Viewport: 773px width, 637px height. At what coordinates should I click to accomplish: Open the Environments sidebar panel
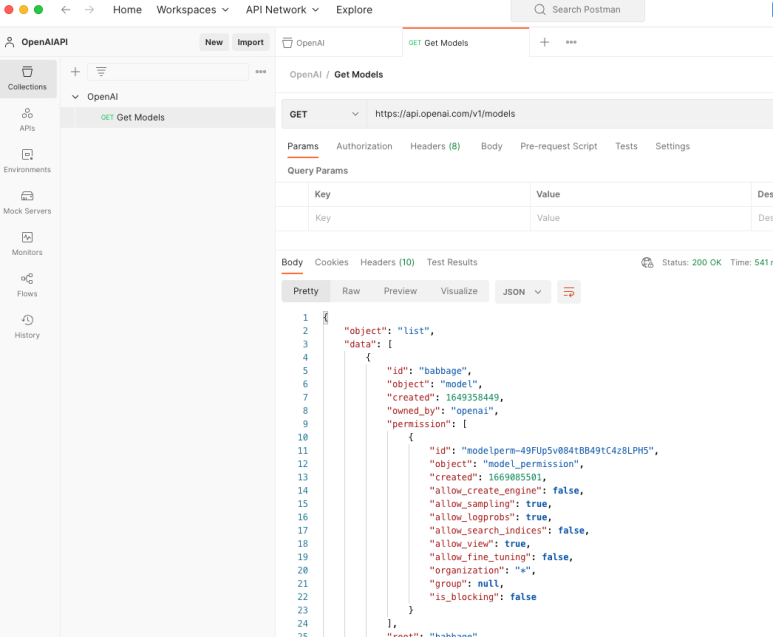[27, 161]
